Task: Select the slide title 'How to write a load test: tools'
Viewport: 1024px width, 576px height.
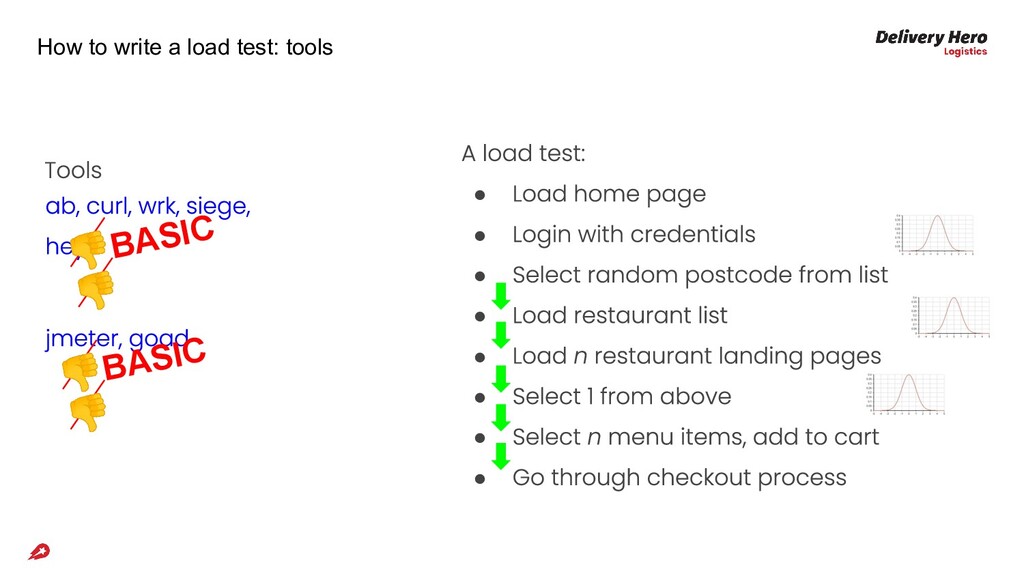Action: (185, 47)
